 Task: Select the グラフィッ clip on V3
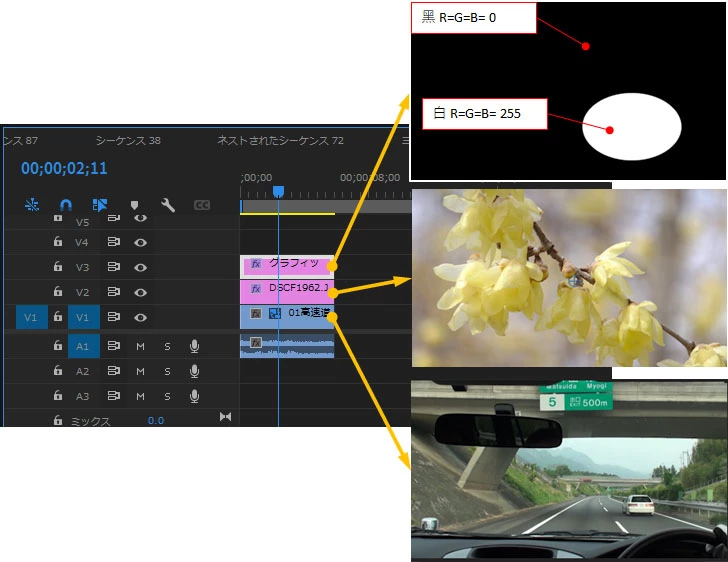(x=287, y=266)
